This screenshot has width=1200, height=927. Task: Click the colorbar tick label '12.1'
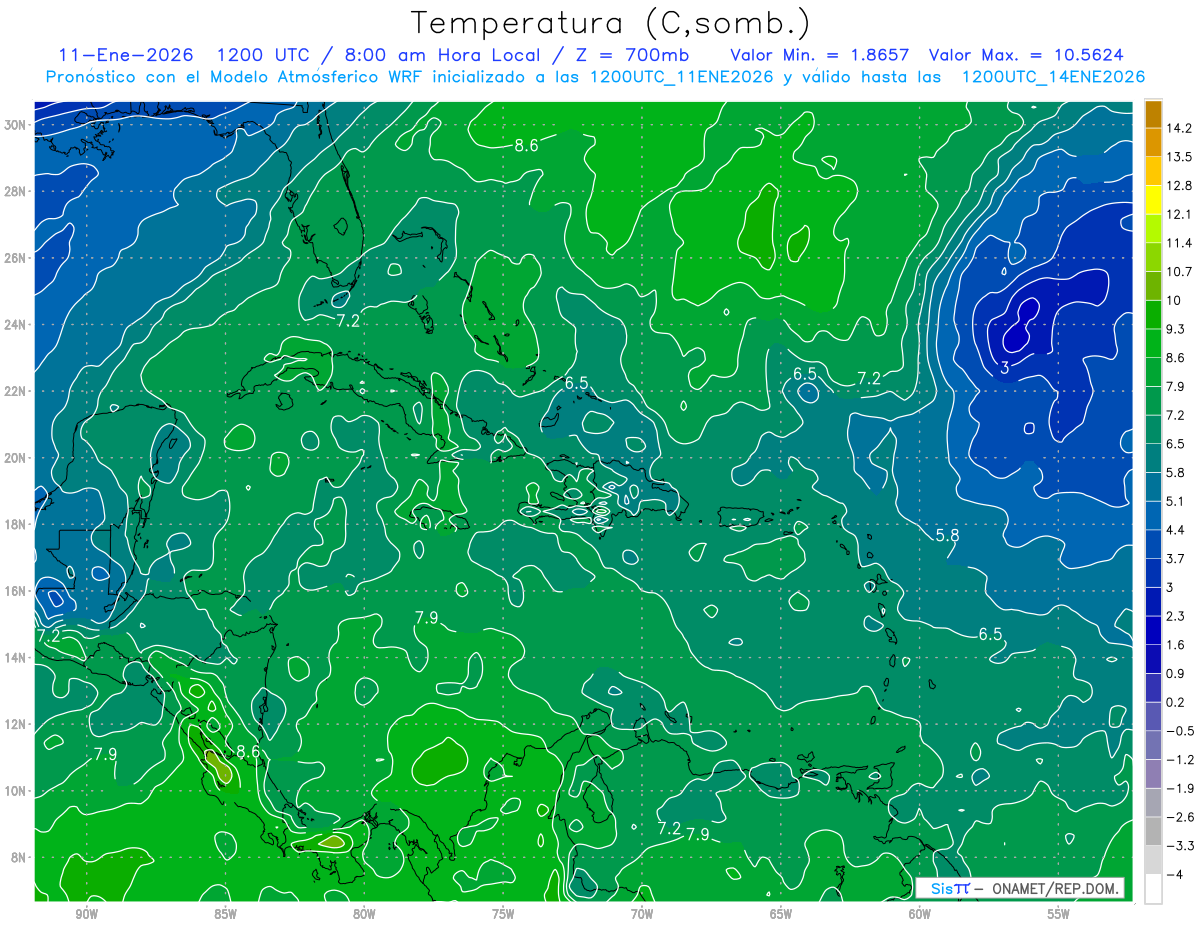click(x=1180, y=214)
